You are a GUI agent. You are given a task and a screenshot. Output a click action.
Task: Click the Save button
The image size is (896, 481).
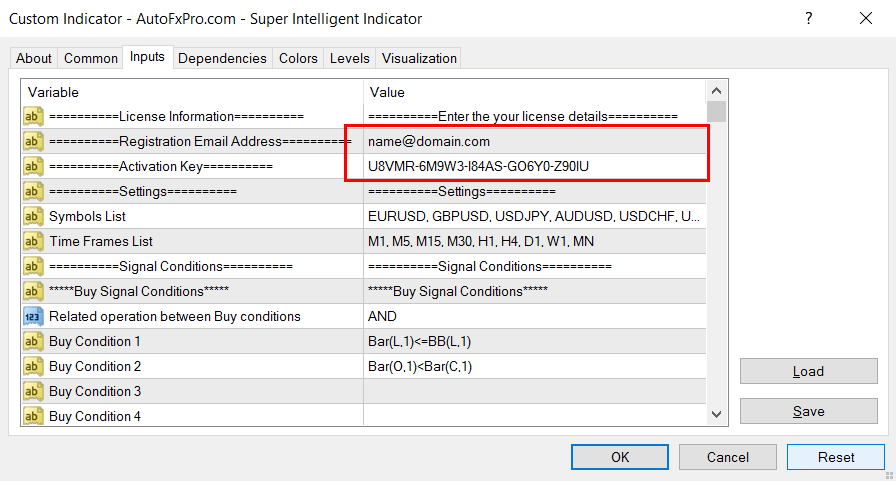tap(809, 411)
